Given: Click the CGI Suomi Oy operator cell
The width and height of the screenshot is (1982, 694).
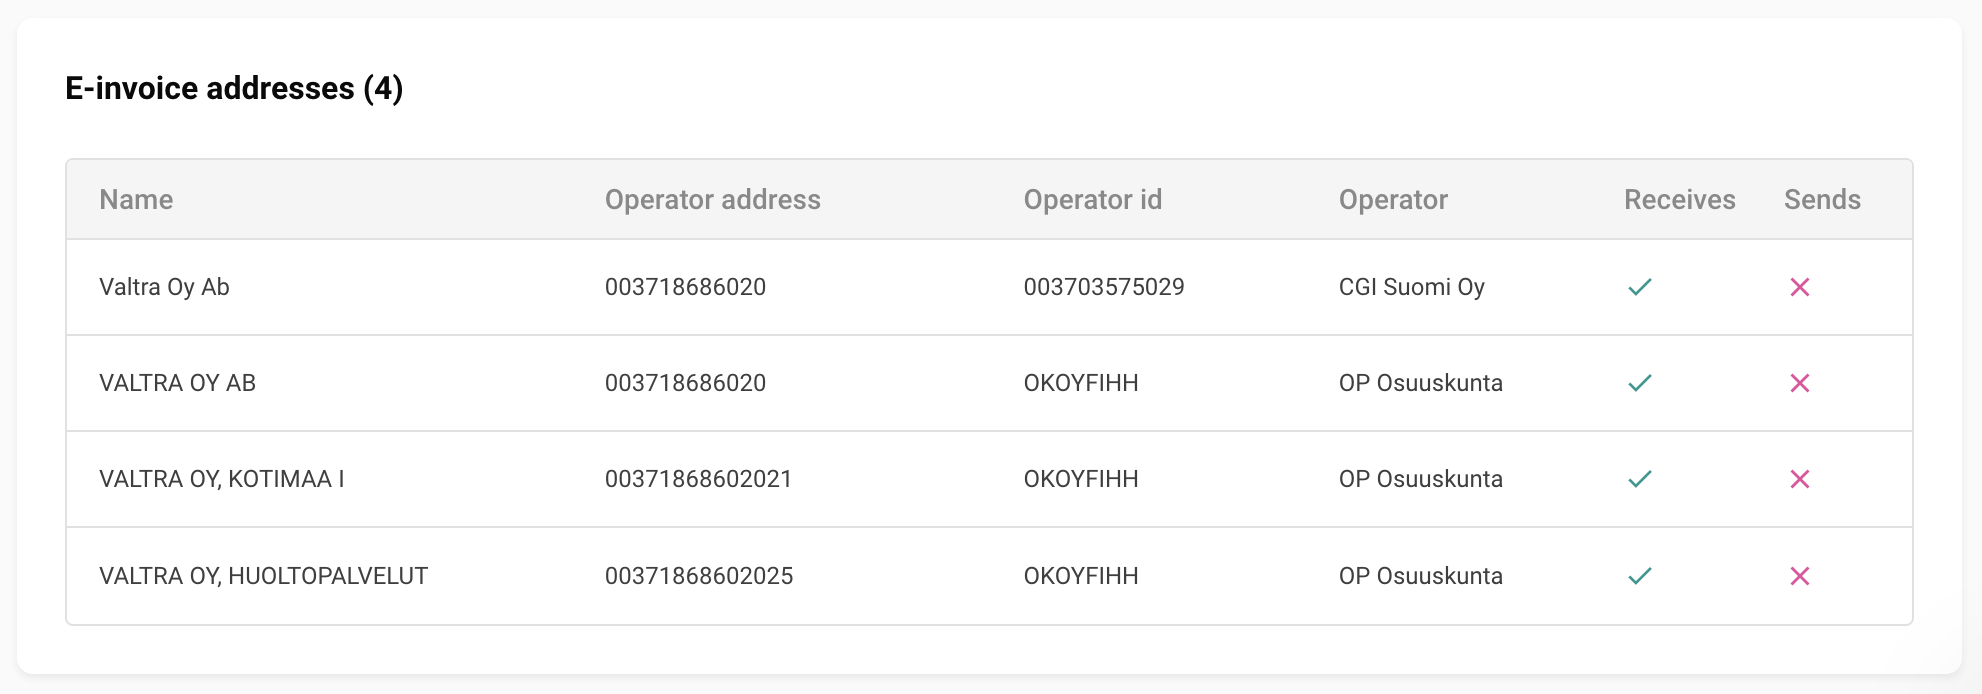Looking at the screenshot, I should click(1411, 287).
